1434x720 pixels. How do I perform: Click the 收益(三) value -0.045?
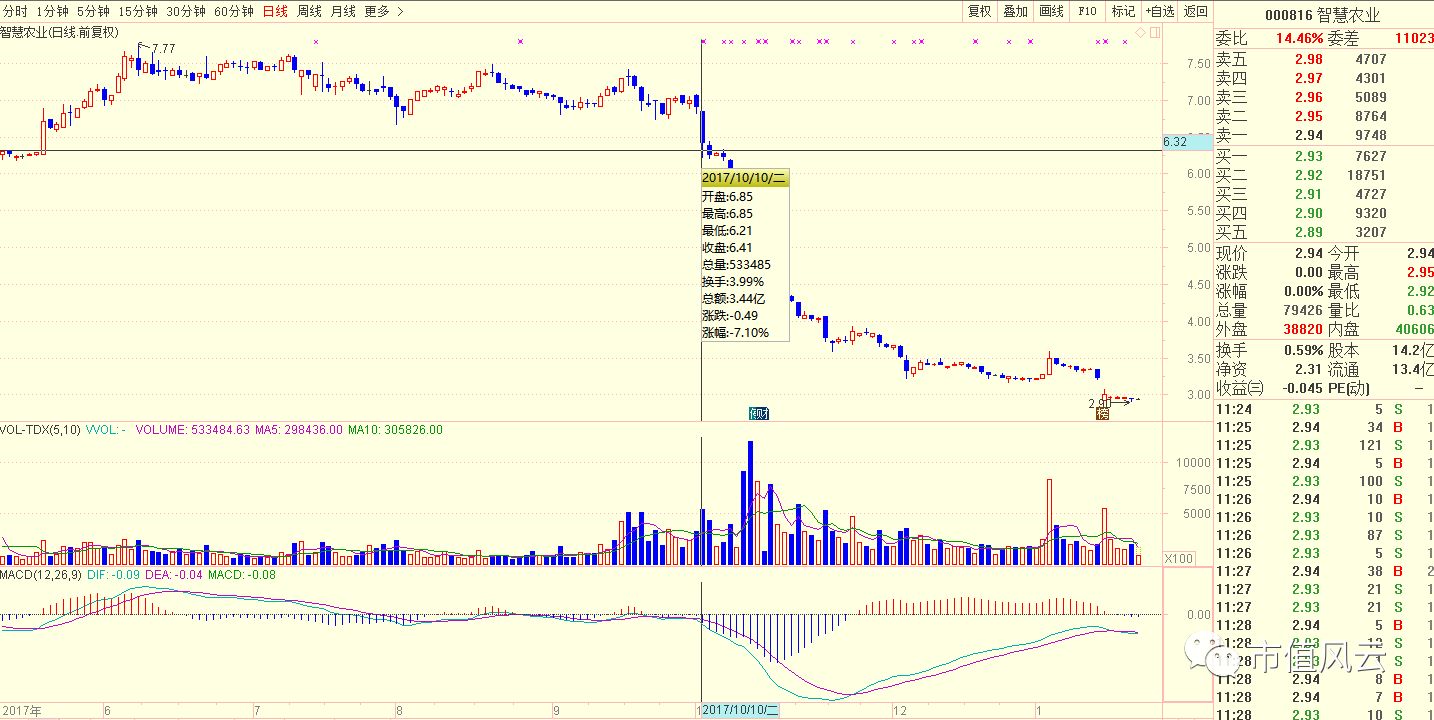point(1304,388)
